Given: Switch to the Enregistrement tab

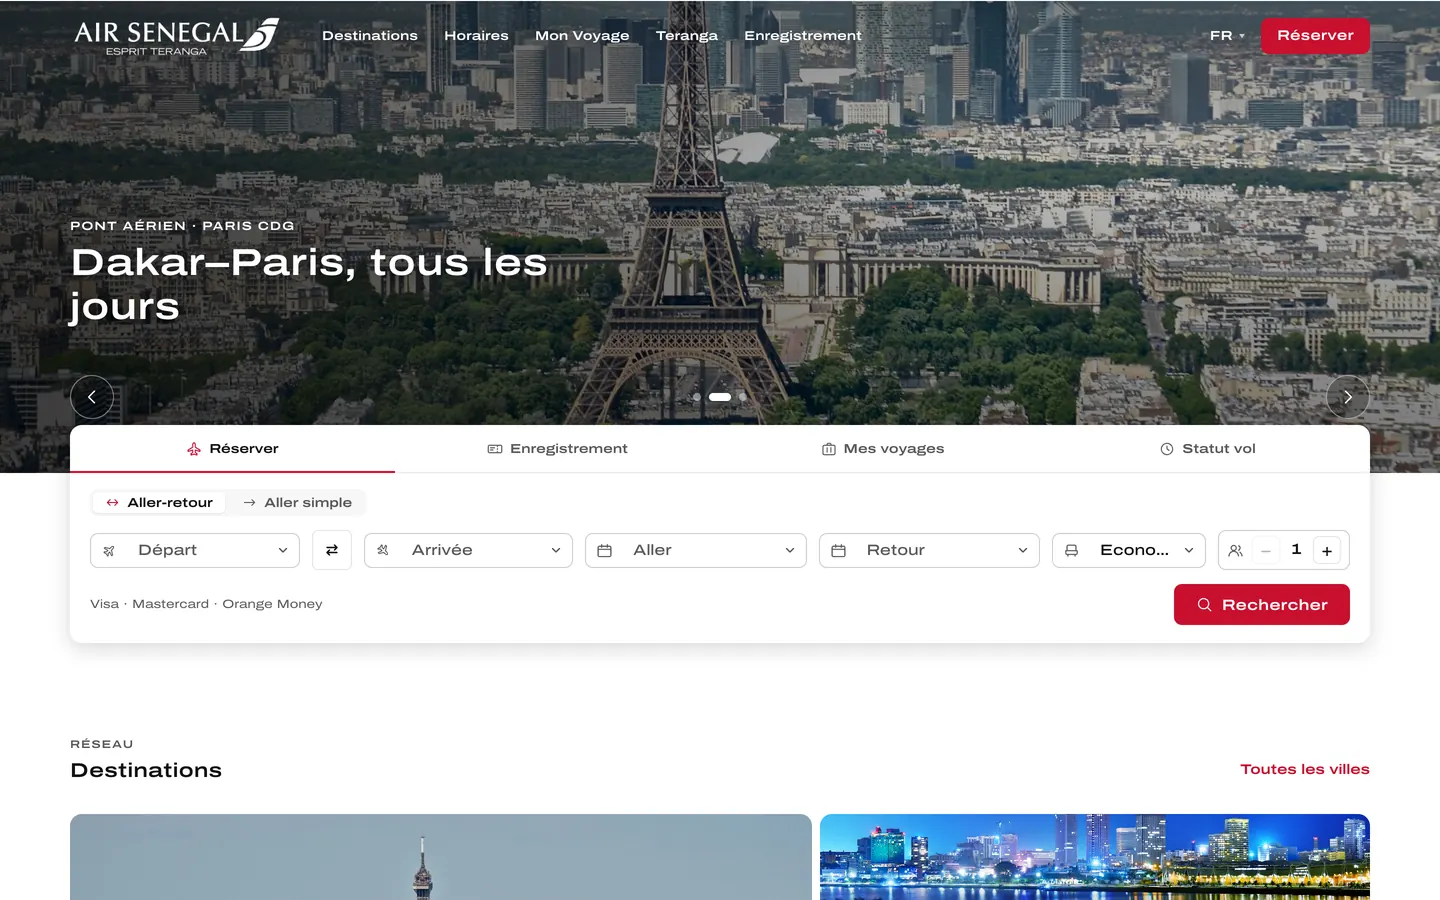Looking at the screenshot, I should (x=558, y=449).
